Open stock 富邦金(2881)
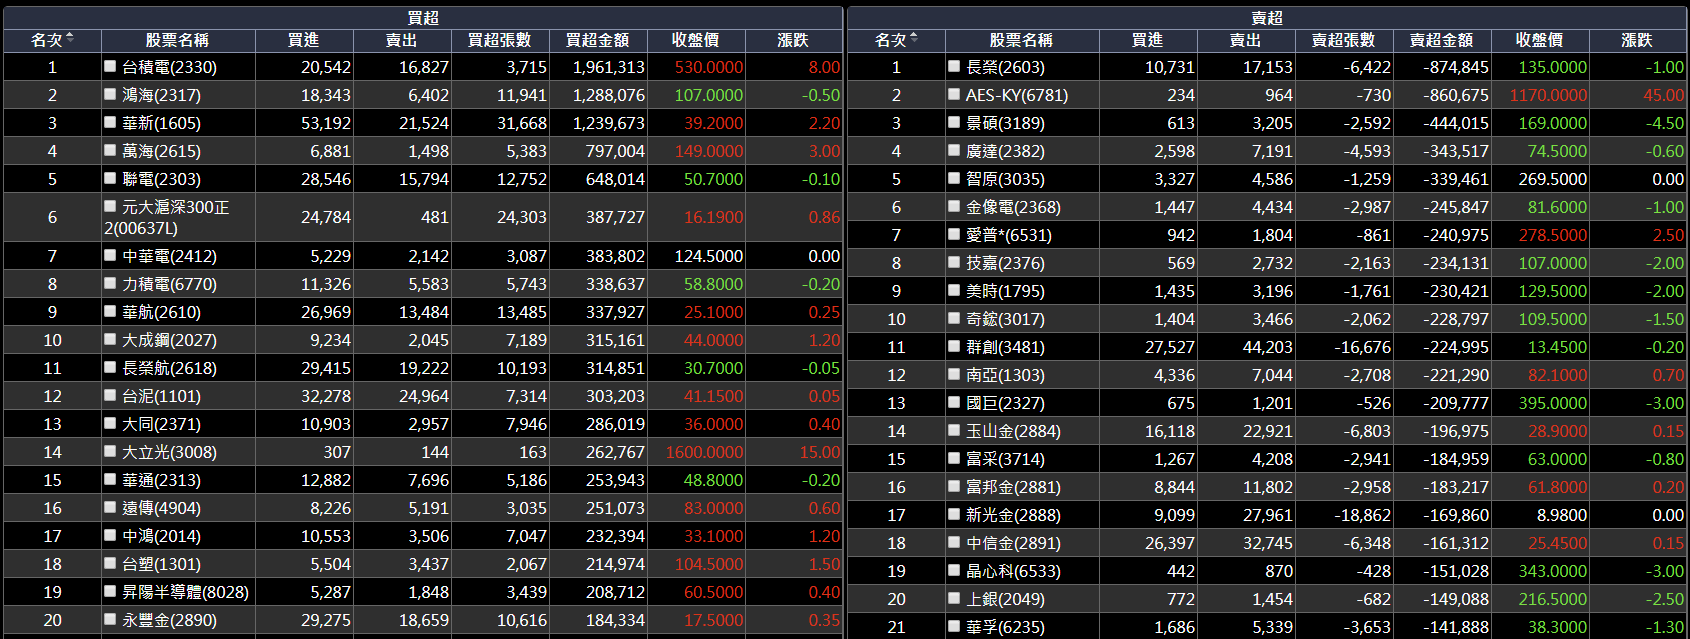The image size is (1690, 639). (1013, 487)
